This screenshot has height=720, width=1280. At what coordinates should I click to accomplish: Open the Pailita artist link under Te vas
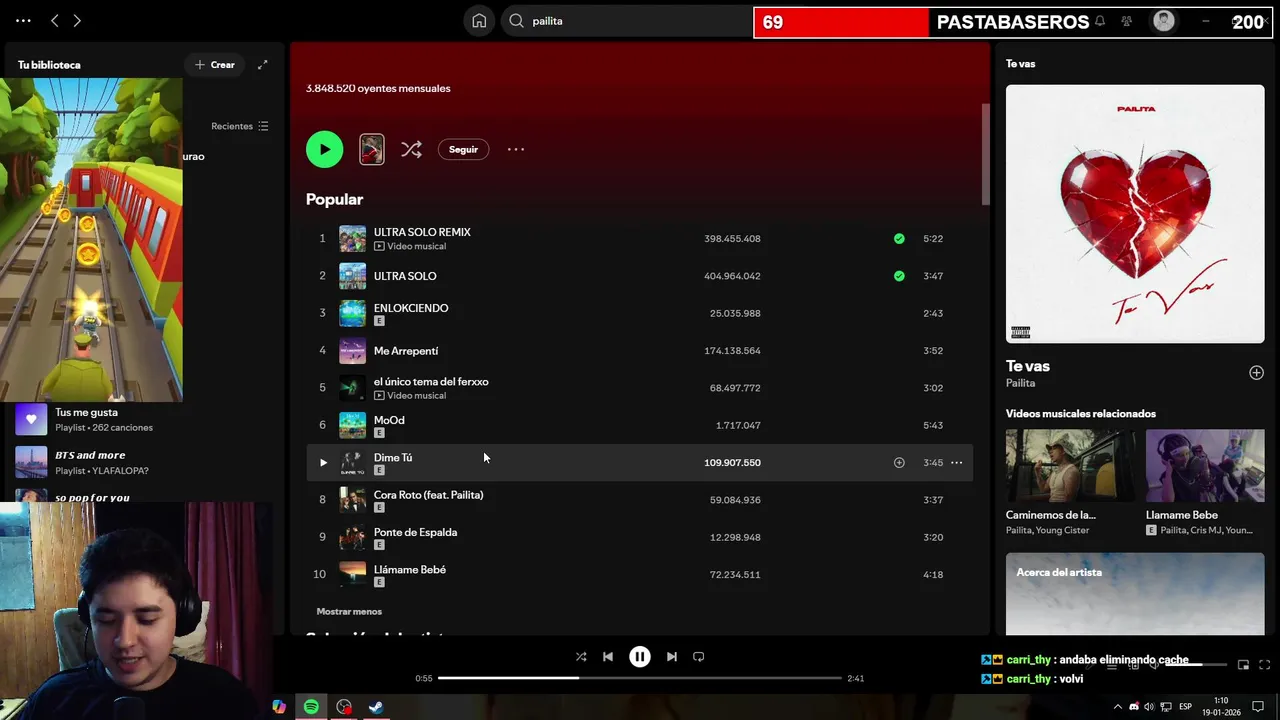(x=1020, y=383)
